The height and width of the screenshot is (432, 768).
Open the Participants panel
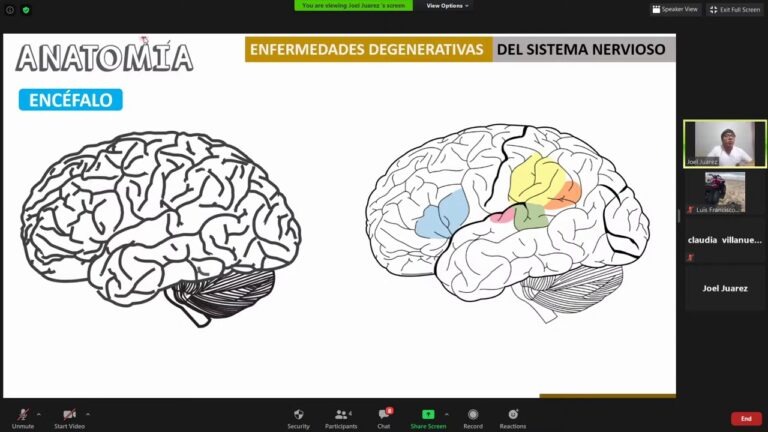(341, 419)
